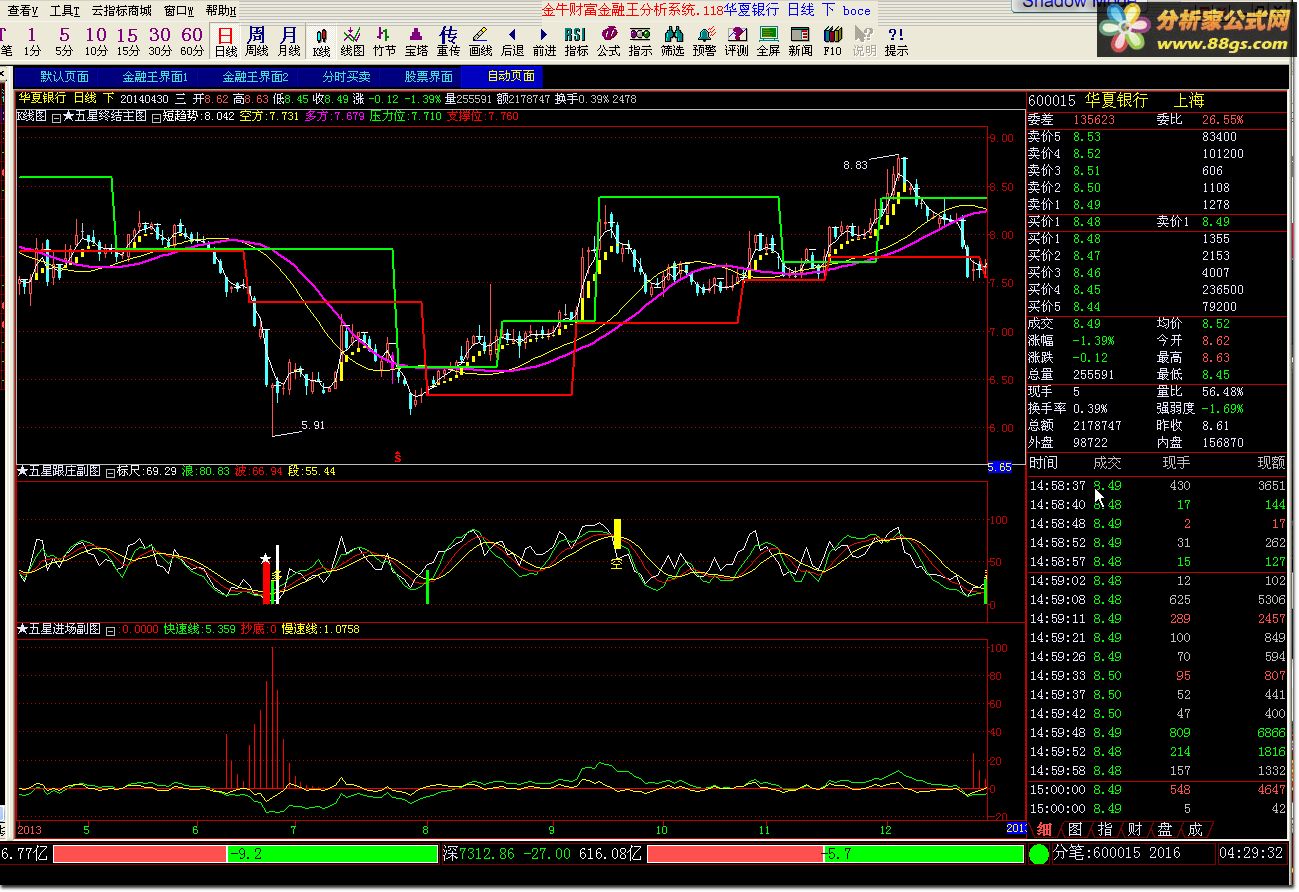Switch to 默认页面 tab

pos(64,76)
